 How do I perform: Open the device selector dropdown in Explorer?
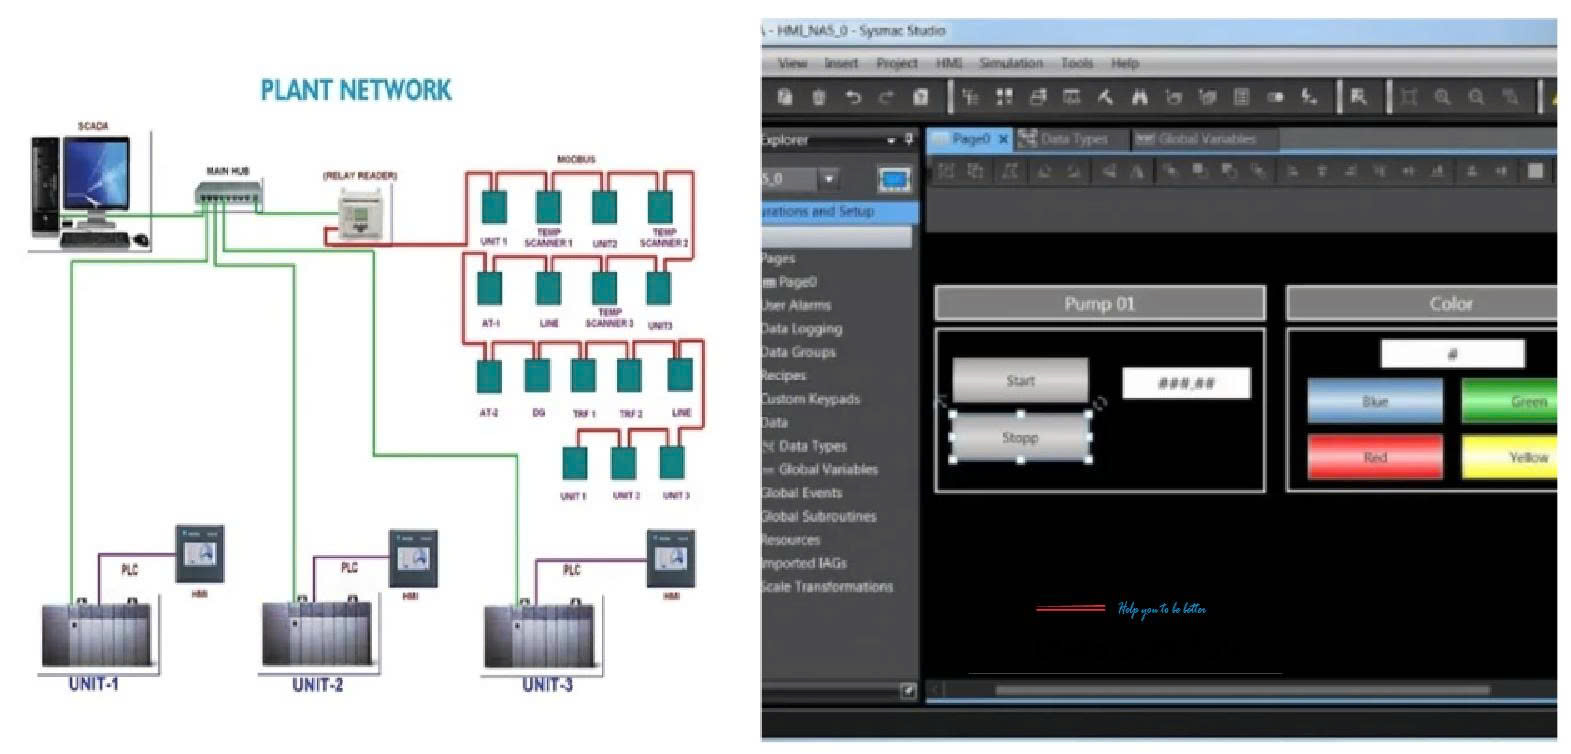tap(828, 180)
